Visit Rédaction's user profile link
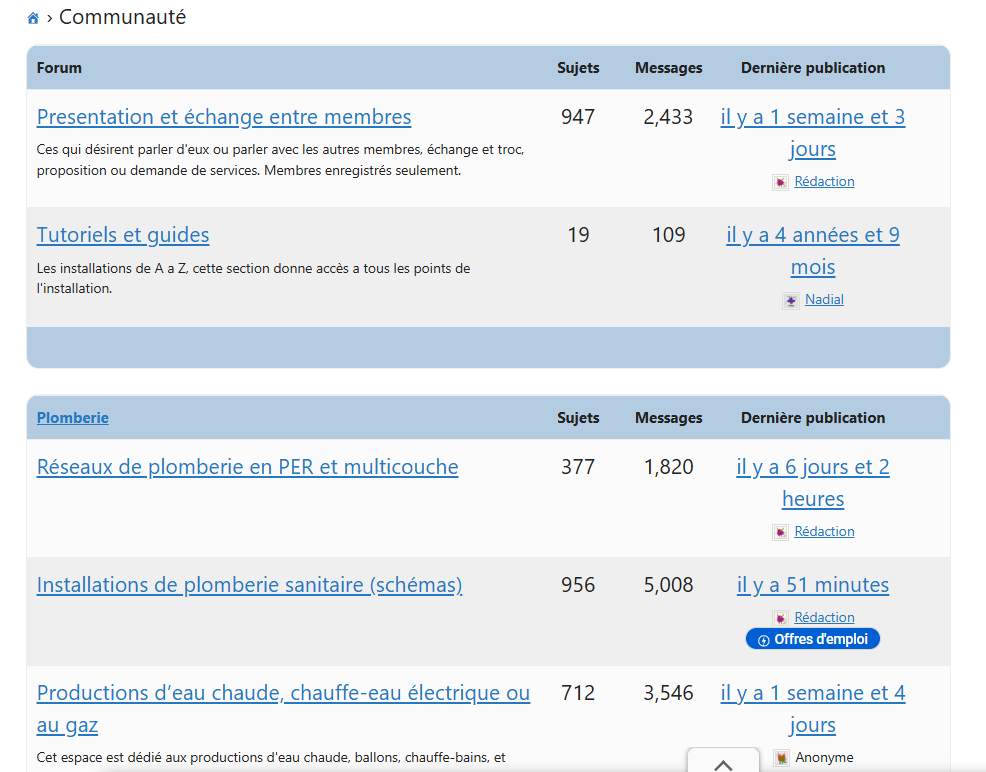 824,181
